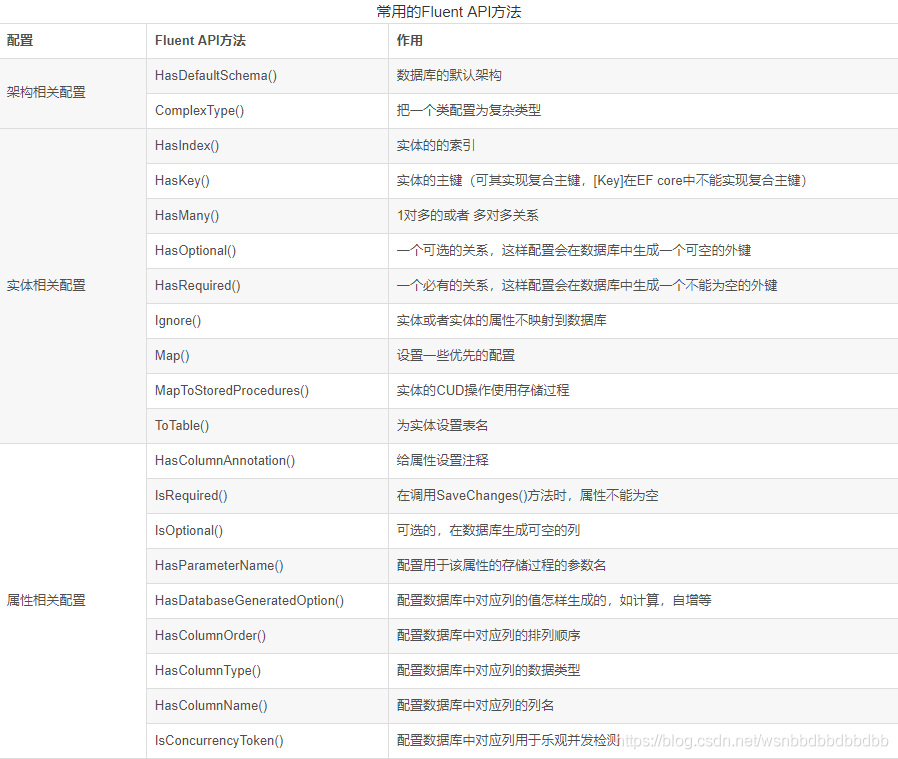Click the description mentioning 如计算，自增等
Image resolution: width=898 pixels, height=759 pixels.
pyautogui.click(x=554, y=600)
